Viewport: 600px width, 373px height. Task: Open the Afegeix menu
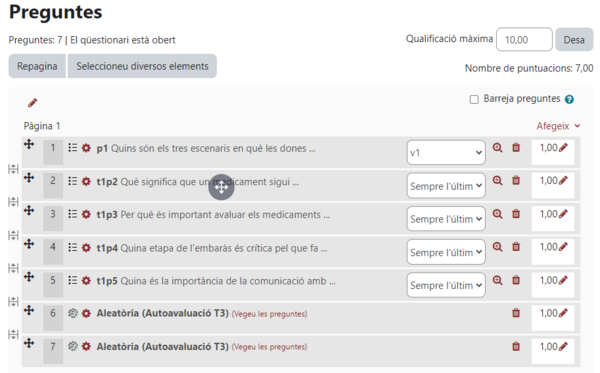point(558,126)
